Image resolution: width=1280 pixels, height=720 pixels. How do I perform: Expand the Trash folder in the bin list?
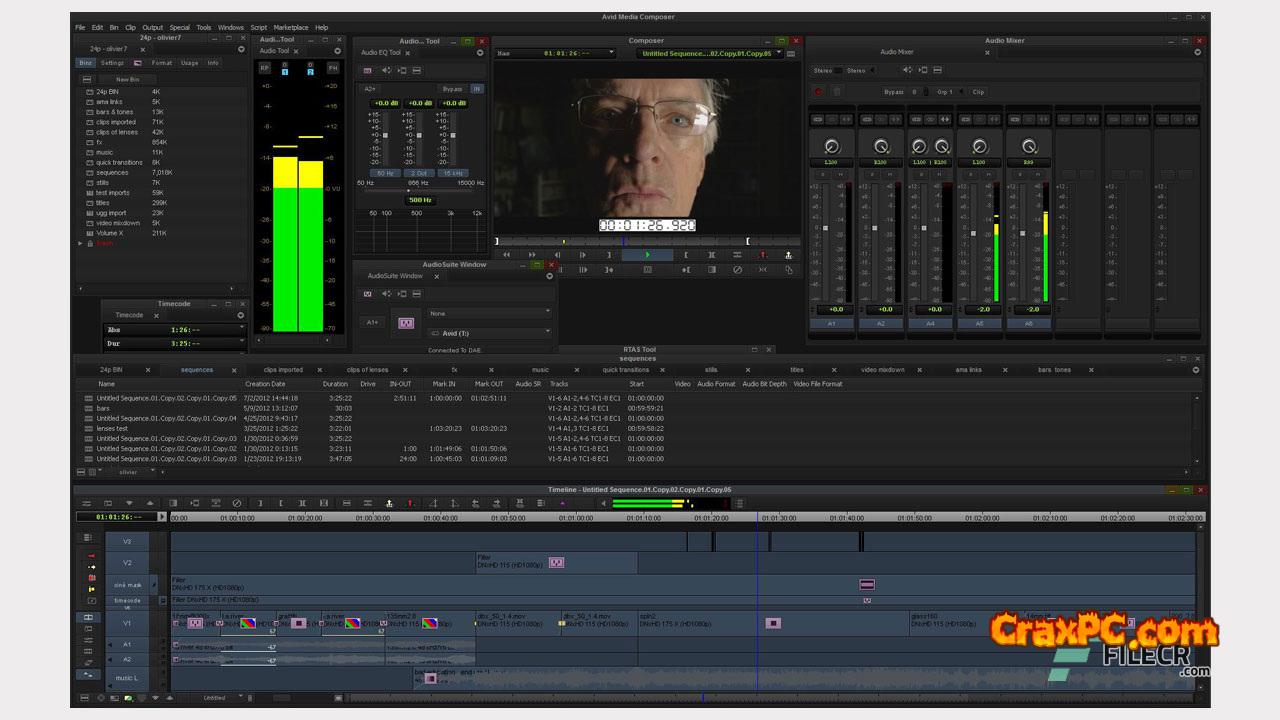(x=80, y=243)
